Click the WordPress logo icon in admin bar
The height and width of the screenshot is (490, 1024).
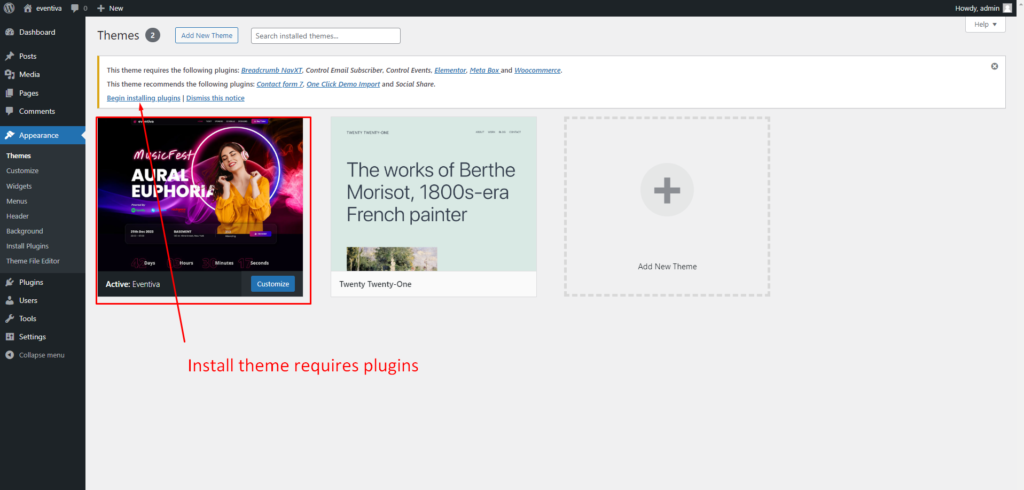[9, 8]
